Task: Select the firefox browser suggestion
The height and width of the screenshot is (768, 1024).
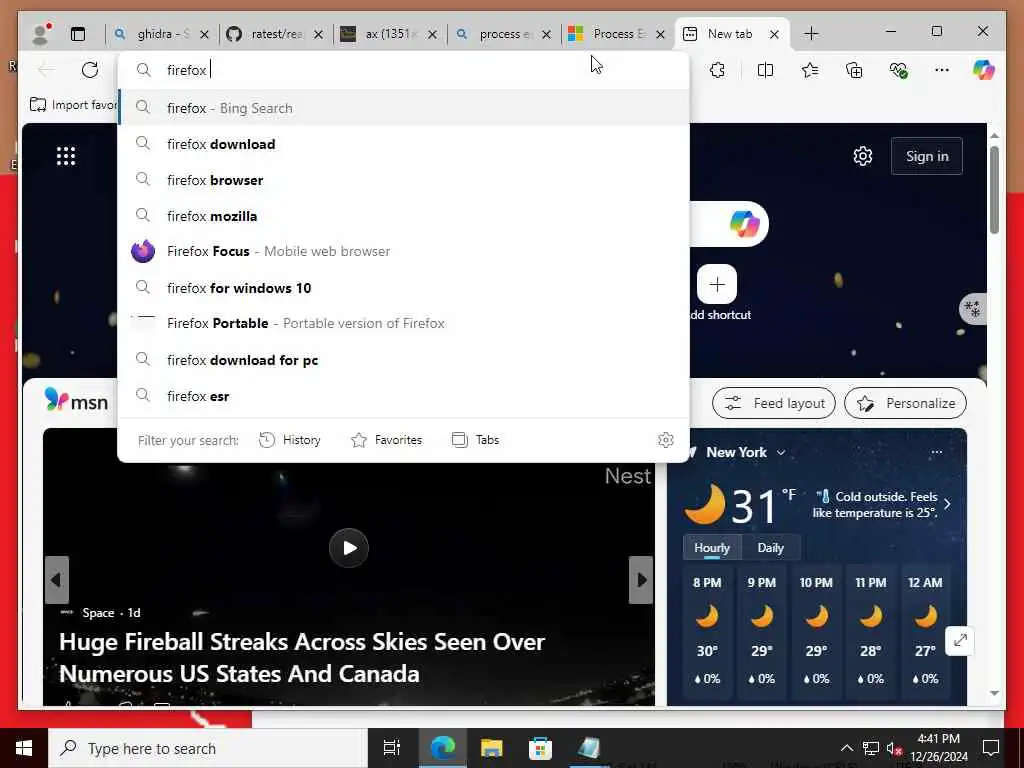Action: pos(404,180)
